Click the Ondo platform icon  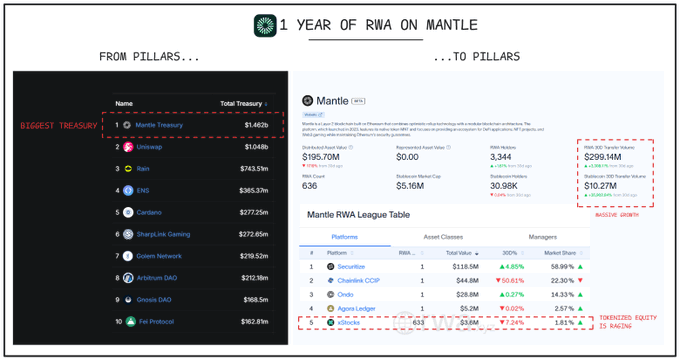click(x=330, y=295)
